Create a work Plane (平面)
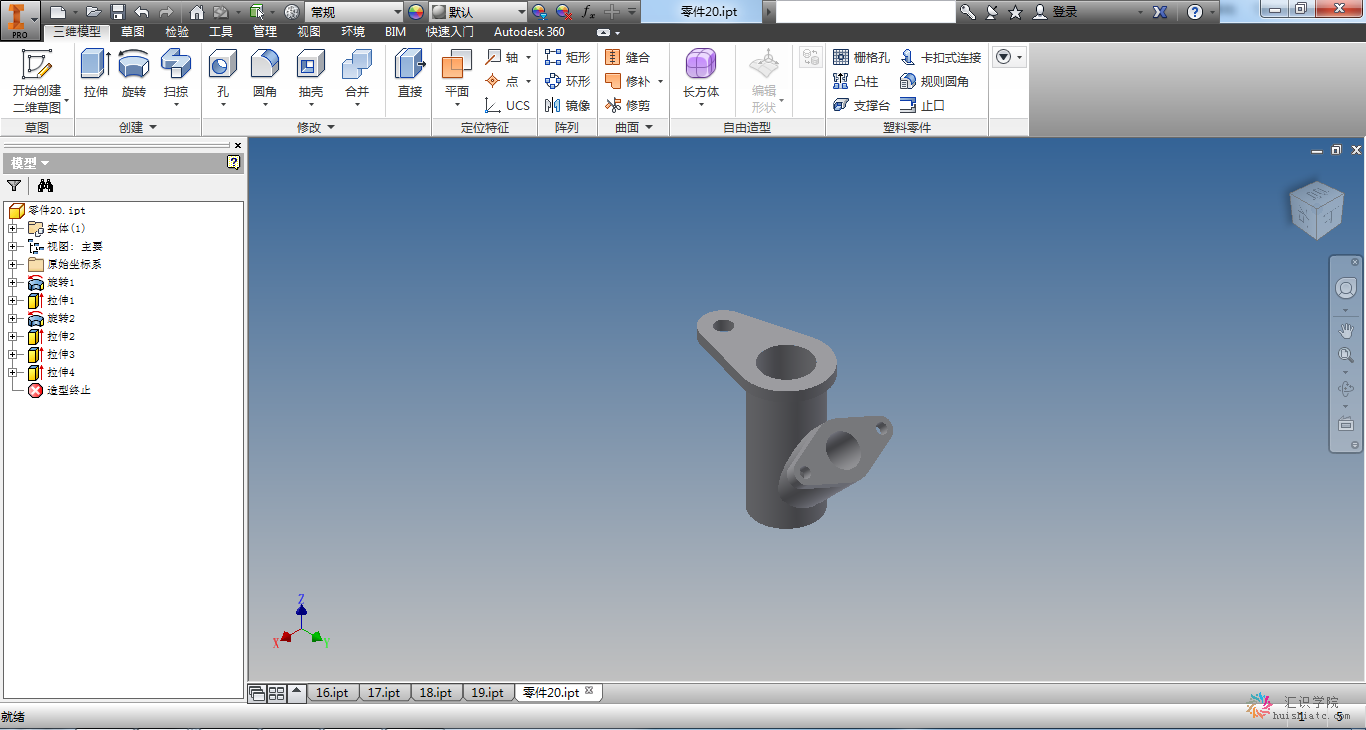This screenshot has height=730, width=1366. [x=457, y=78]
